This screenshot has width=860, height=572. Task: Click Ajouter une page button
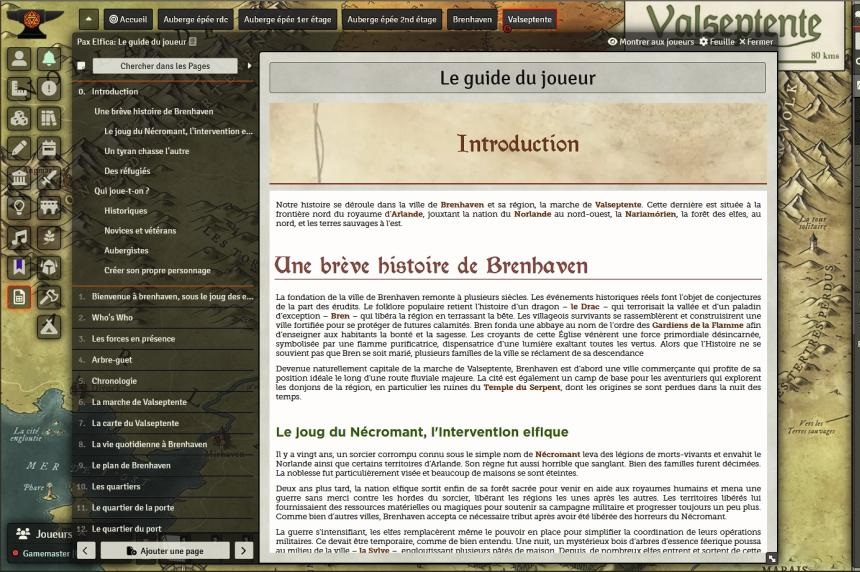pyautogui.click(x=165, y=551)
